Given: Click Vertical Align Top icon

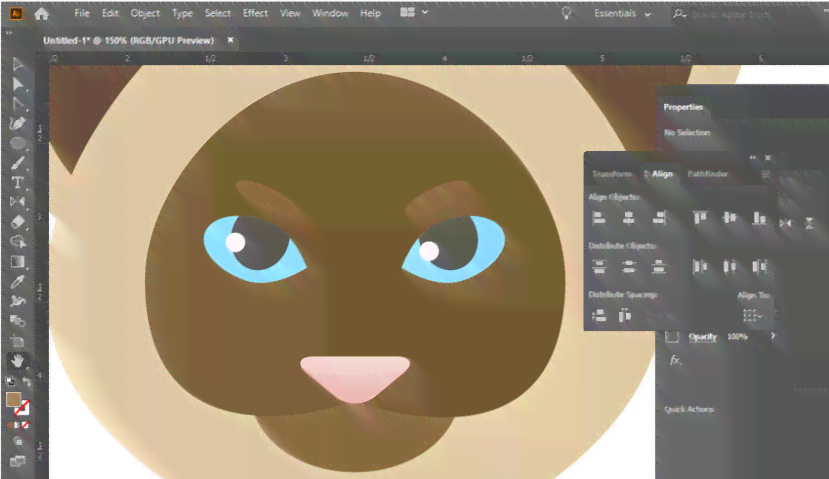Looking at the screenshot, I should tap(700, 217).
